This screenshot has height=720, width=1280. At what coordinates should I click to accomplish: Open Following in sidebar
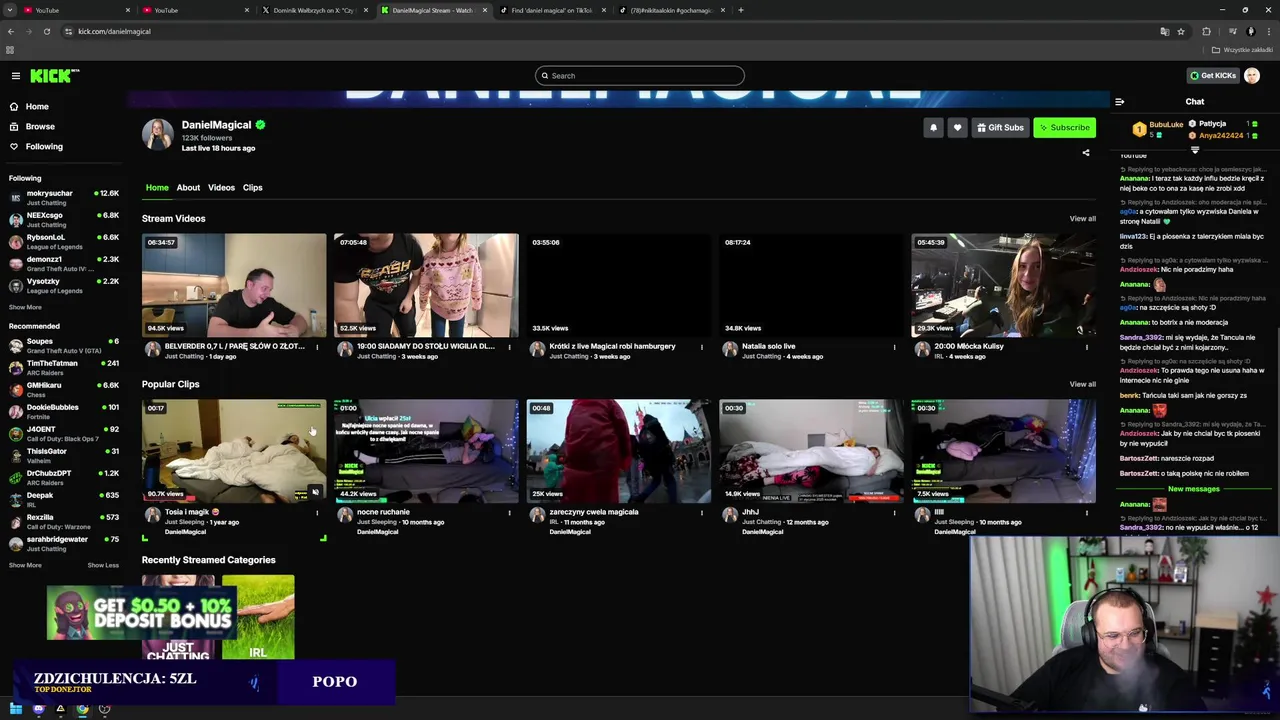point(44,147)
